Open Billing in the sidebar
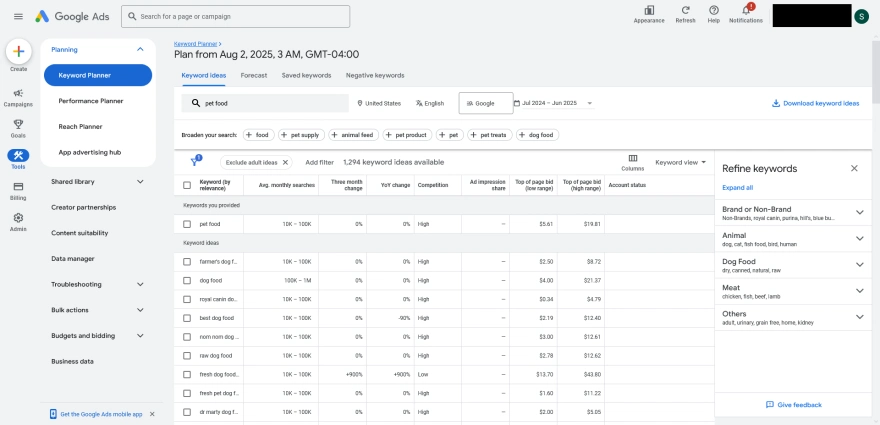880x425 pixels. click(x=18, y=190)
